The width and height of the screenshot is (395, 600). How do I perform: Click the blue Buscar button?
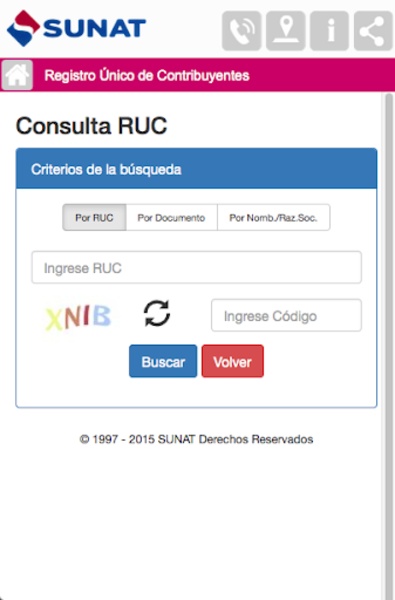163,361
